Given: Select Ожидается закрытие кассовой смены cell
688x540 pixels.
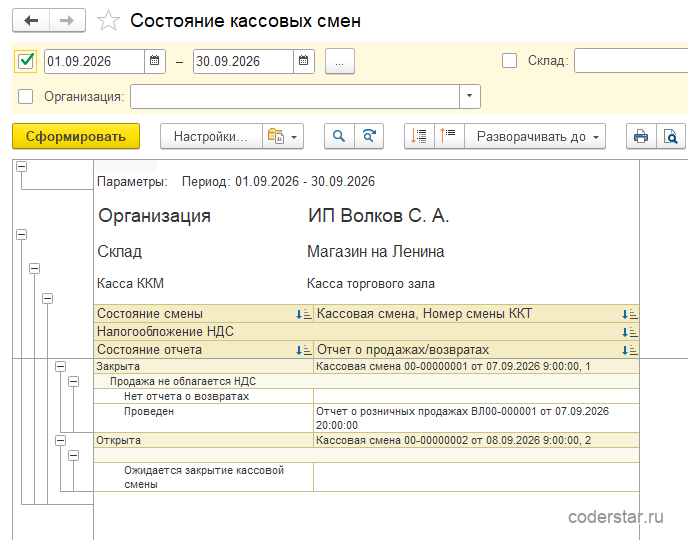Looking at the screenshot, I should pyautogui.click(x=204, y=477).
